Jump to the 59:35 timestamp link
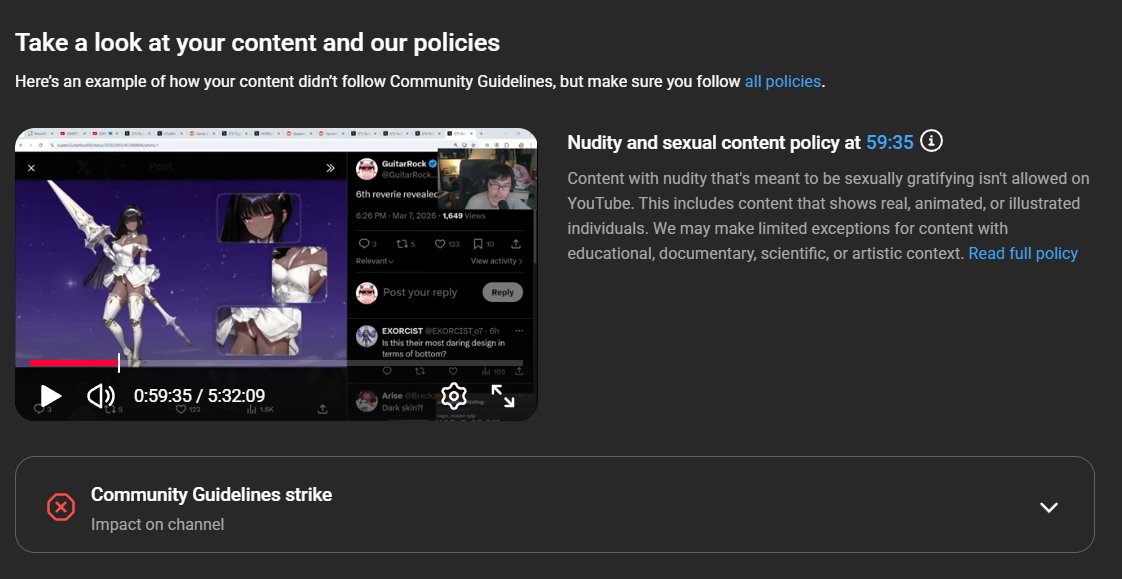The width and height of the screenshot is (1122, 579). point(889,142)
